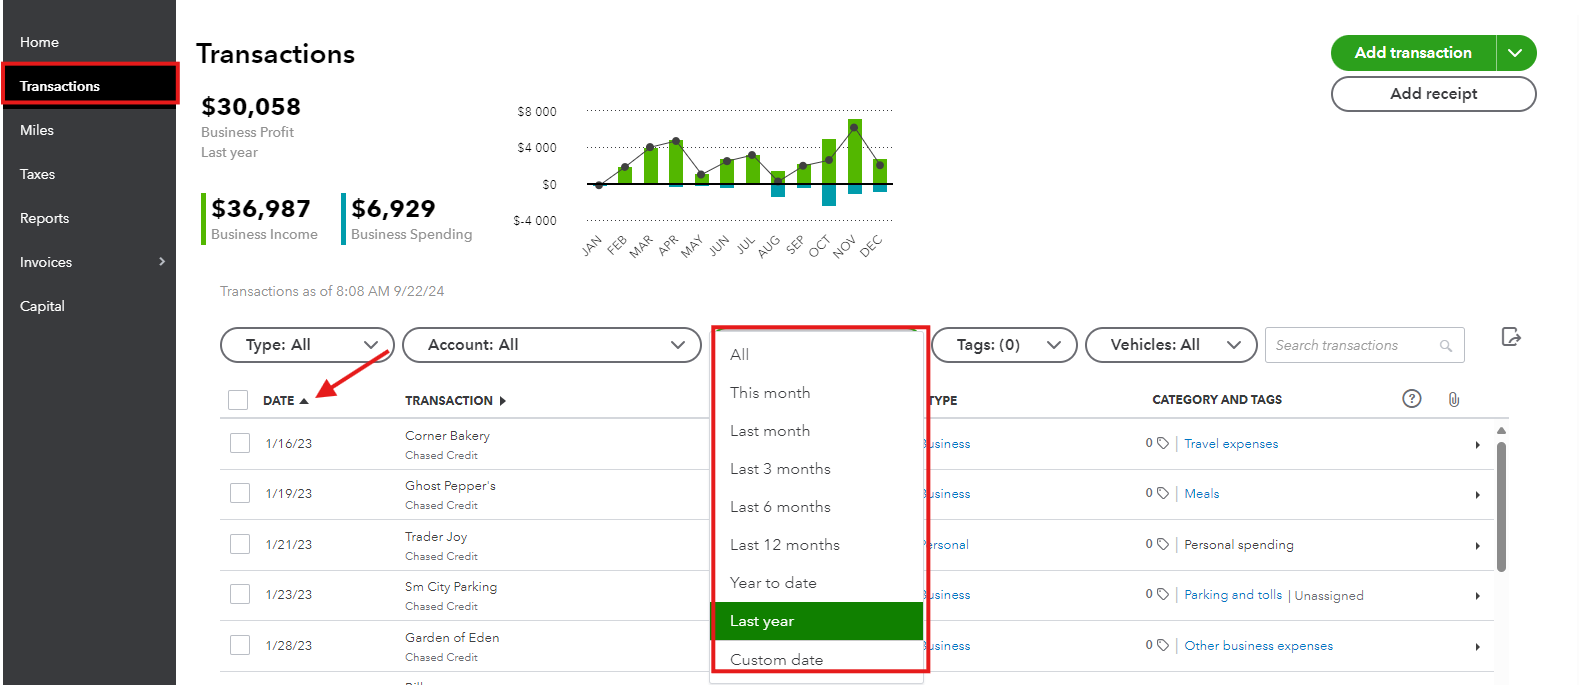Open the Type: All dropdown
This screenshot has height=685, width=1579.
(x=307, y=345)
